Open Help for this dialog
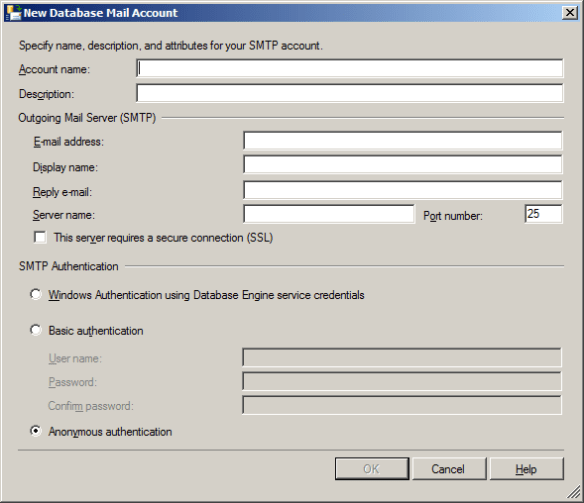Screen dimensions: 584x503 pos(526,469)
